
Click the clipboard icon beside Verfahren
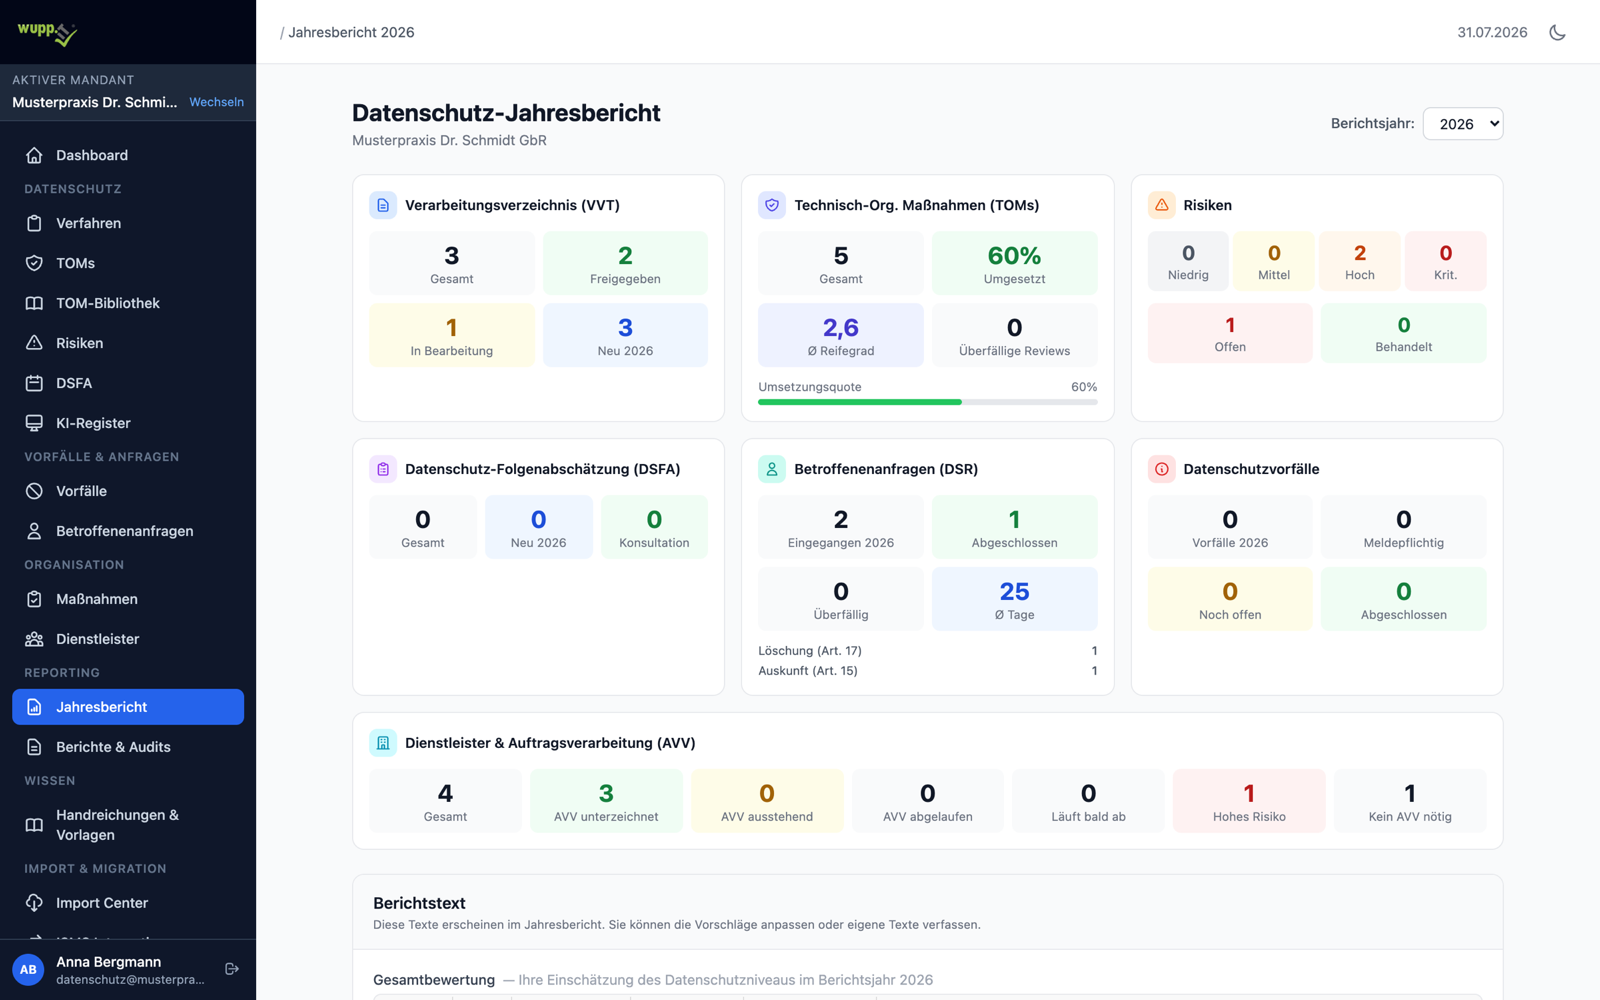tap(34, 223)
